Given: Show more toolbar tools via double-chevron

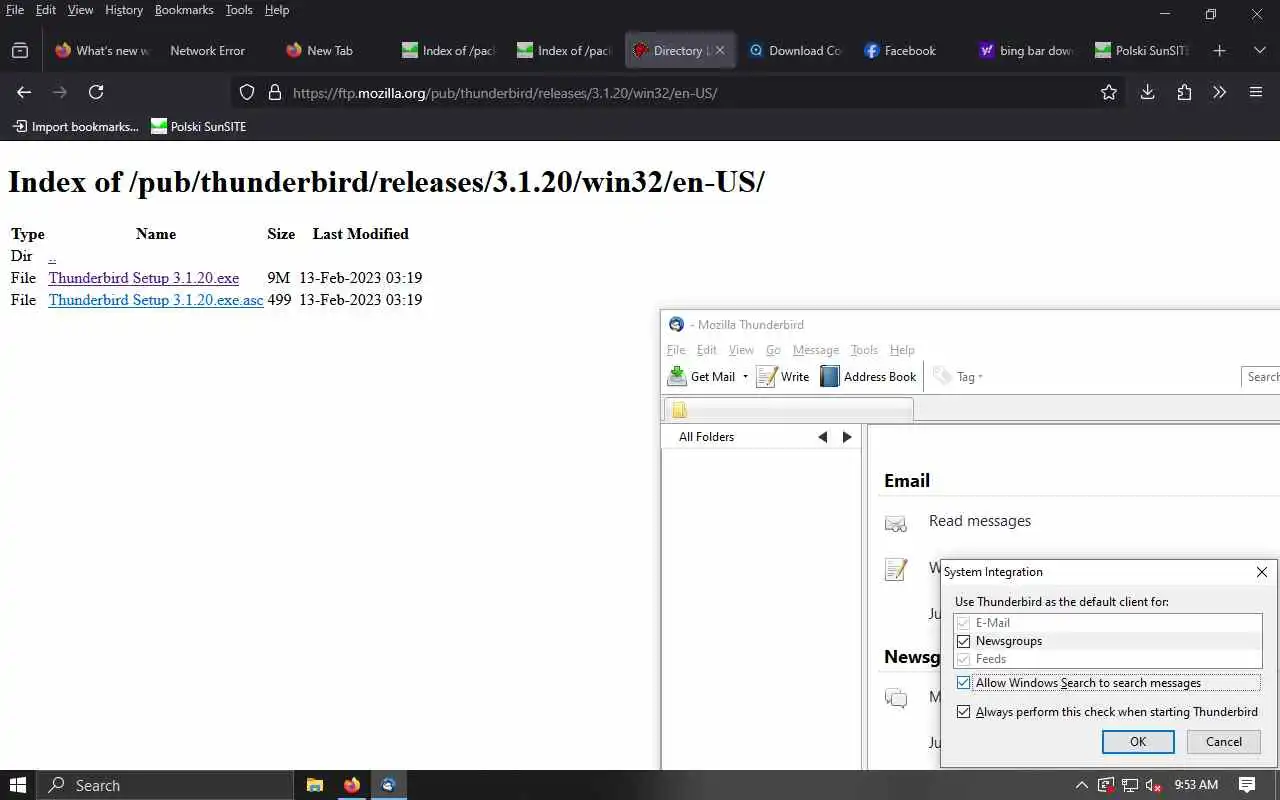Looking at the screenshot, I should 1219,92.
